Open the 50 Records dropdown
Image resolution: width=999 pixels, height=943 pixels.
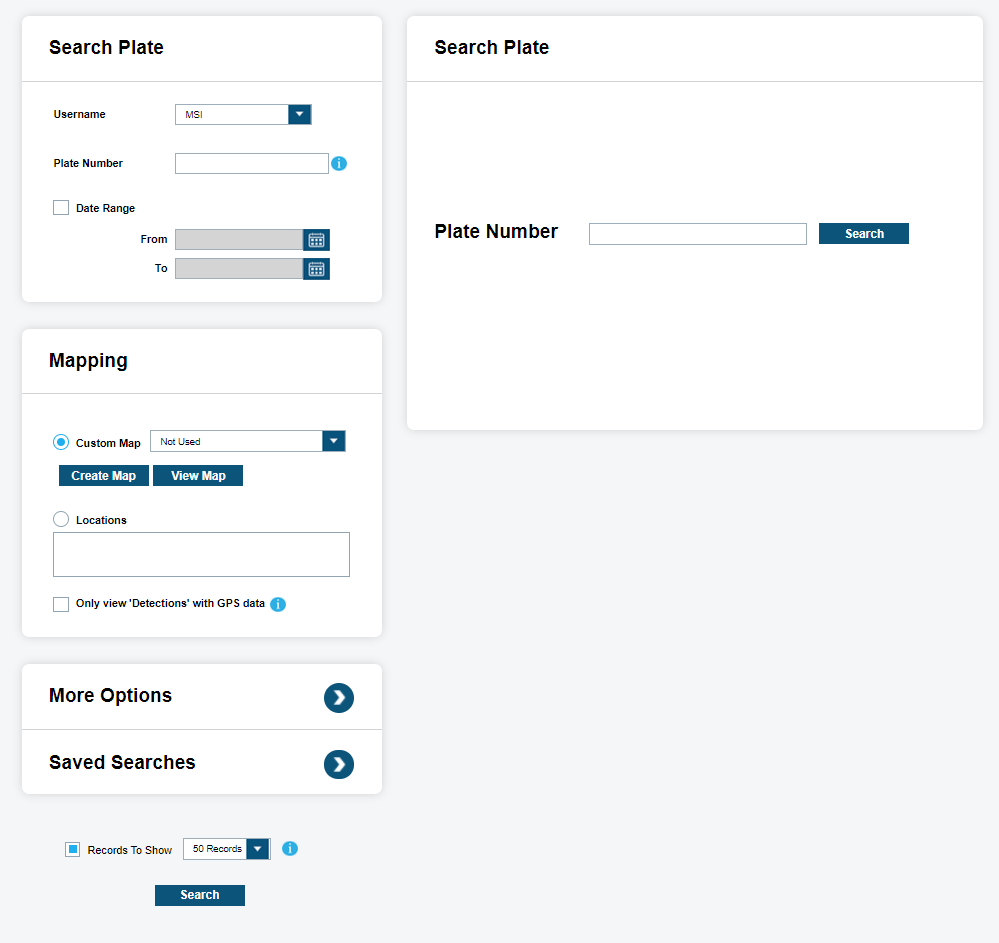[257, 849]
